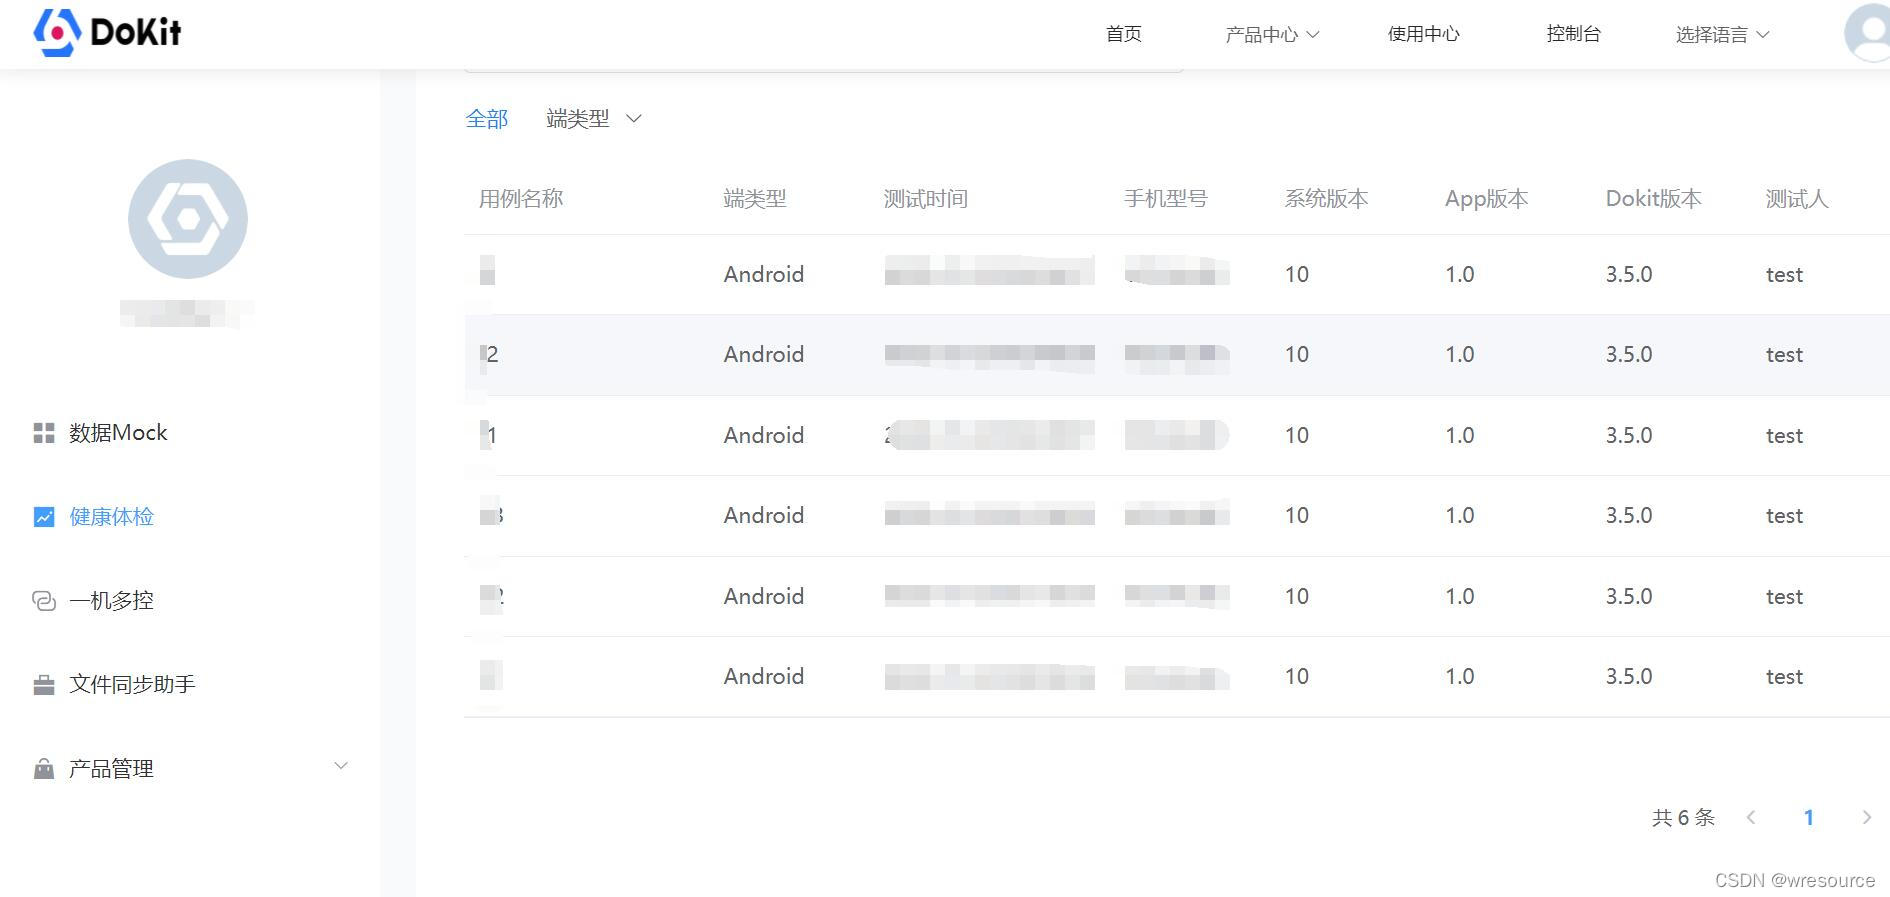Image resolution: width=1890 pixels, height=897 pixels.
Task: Go to next page arrow
Action: pyautogui.click(x=1866, y=817)
